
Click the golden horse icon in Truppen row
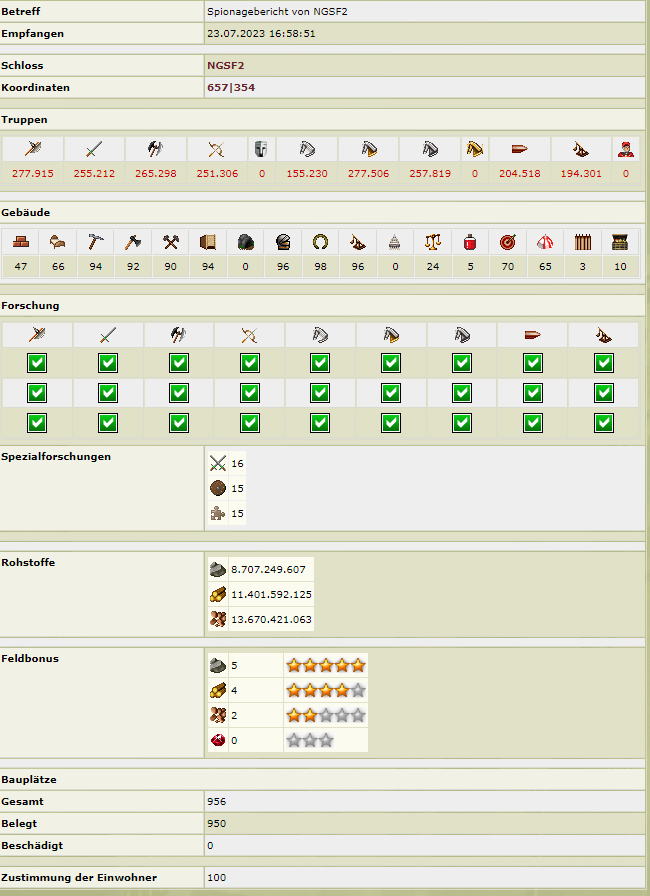click(475, 149)
